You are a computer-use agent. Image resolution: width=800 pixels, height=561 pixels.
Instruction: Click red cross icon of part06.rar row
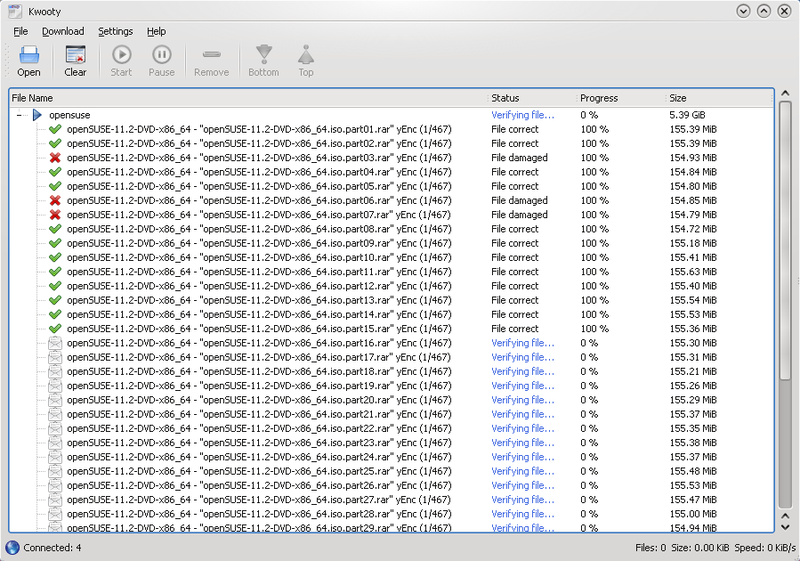[x=55, y=201]
